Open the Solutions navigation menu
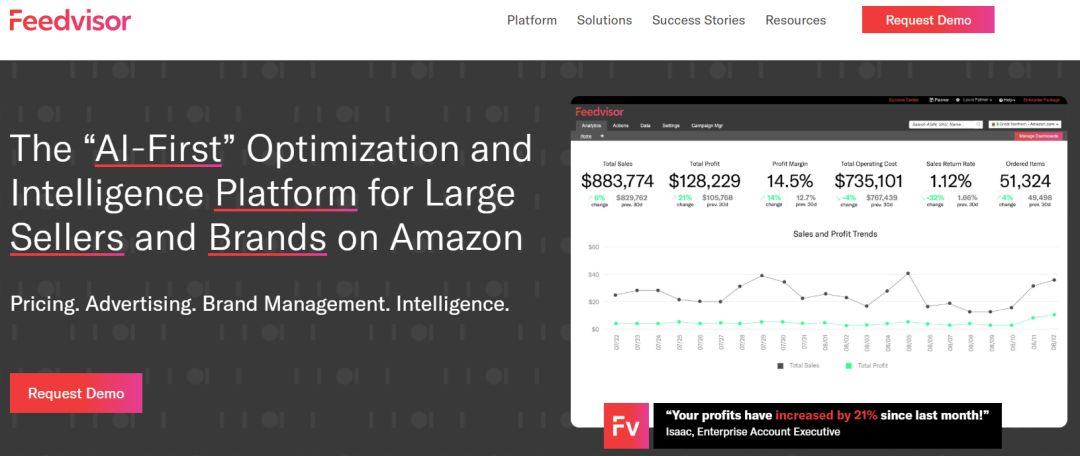1080x456 pixels. pyautogui.click(x=604, y=20)
